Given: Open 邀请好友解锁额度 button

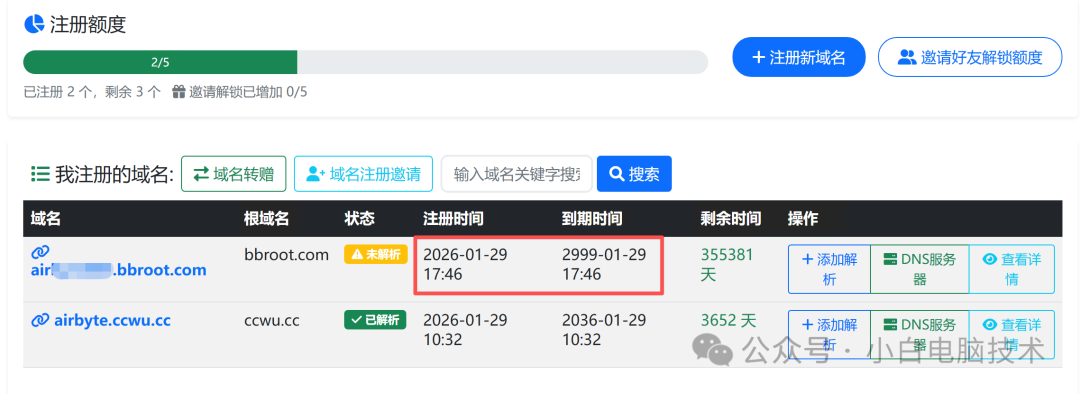Looking at the screenshot, I should pyautogui.click(x=970, y=57).
